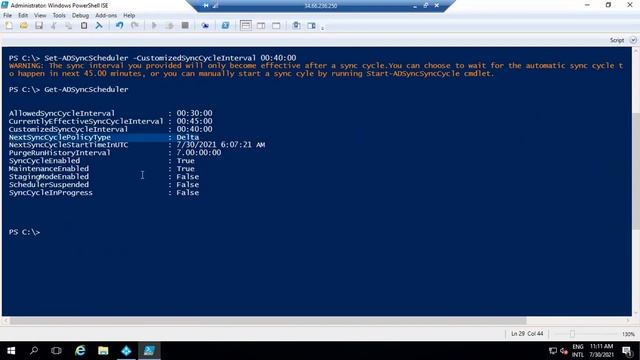Screen dimensions: 640x360
Task: Open Task View from the taskbar
Action: click(x=56, y=351)
